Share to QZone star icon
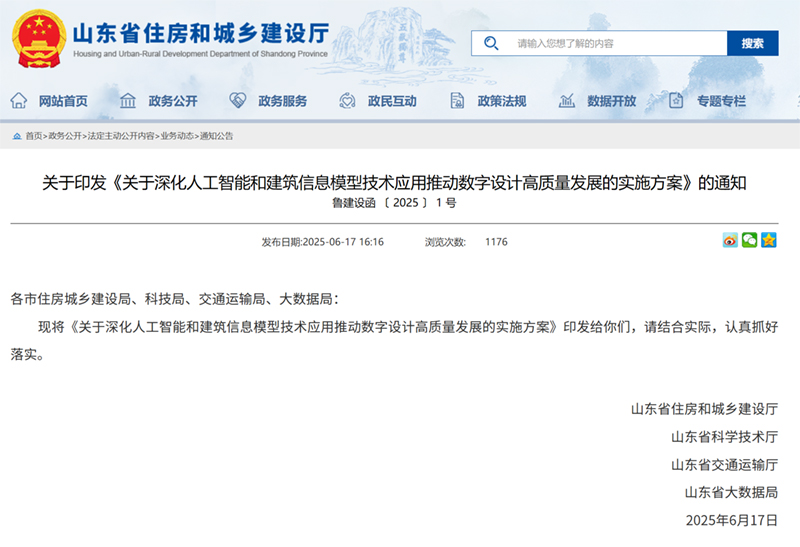This screenshot has width=800, height=547. coord(768,240)
